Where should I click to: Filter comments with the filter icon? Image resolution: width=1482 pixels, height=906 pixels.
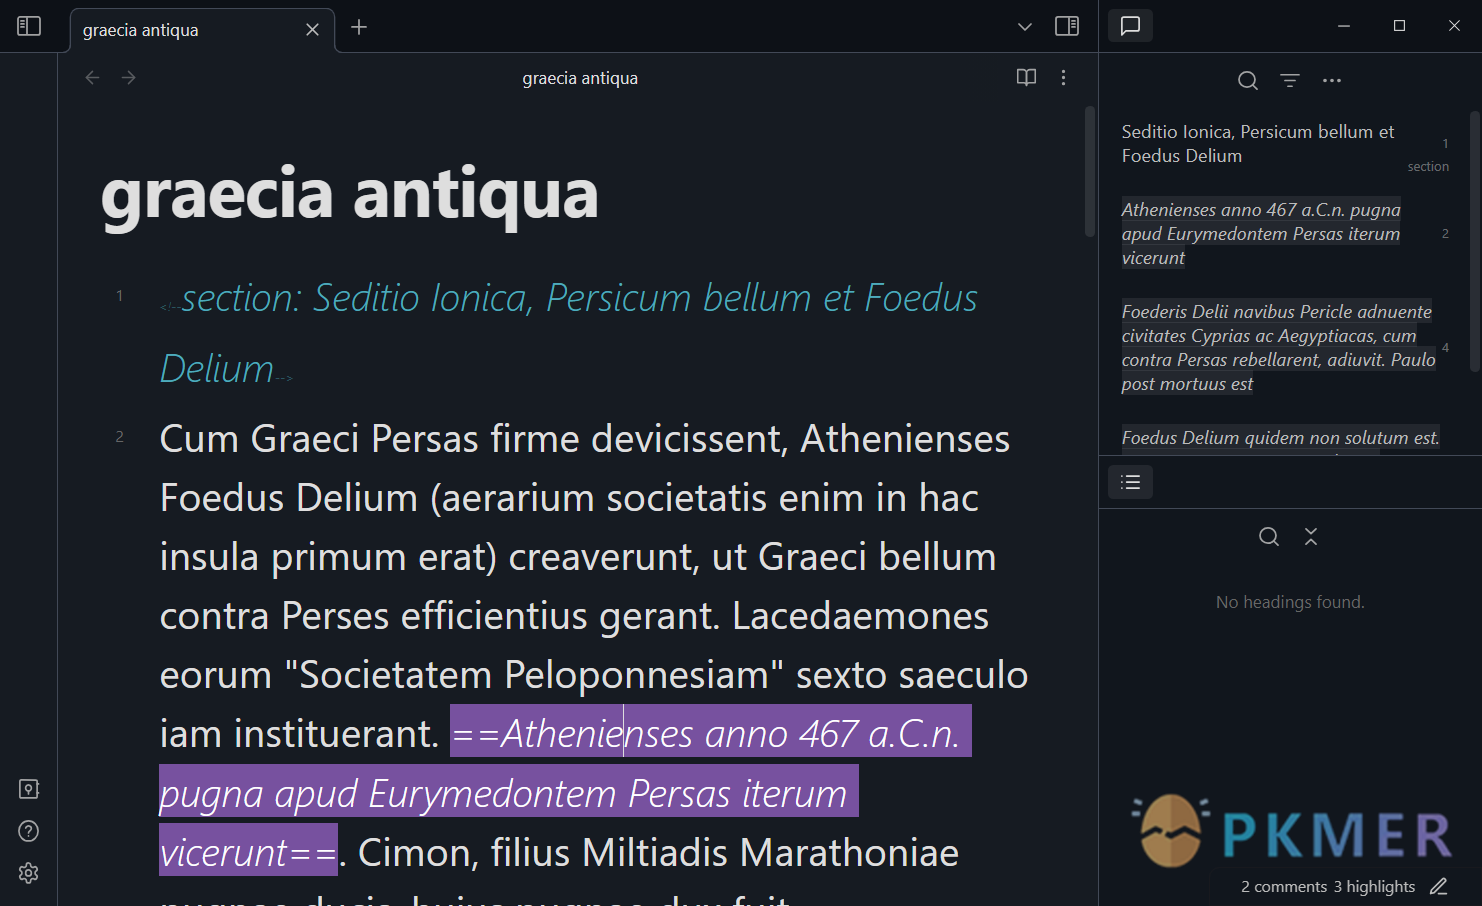tap(1290, 81)
